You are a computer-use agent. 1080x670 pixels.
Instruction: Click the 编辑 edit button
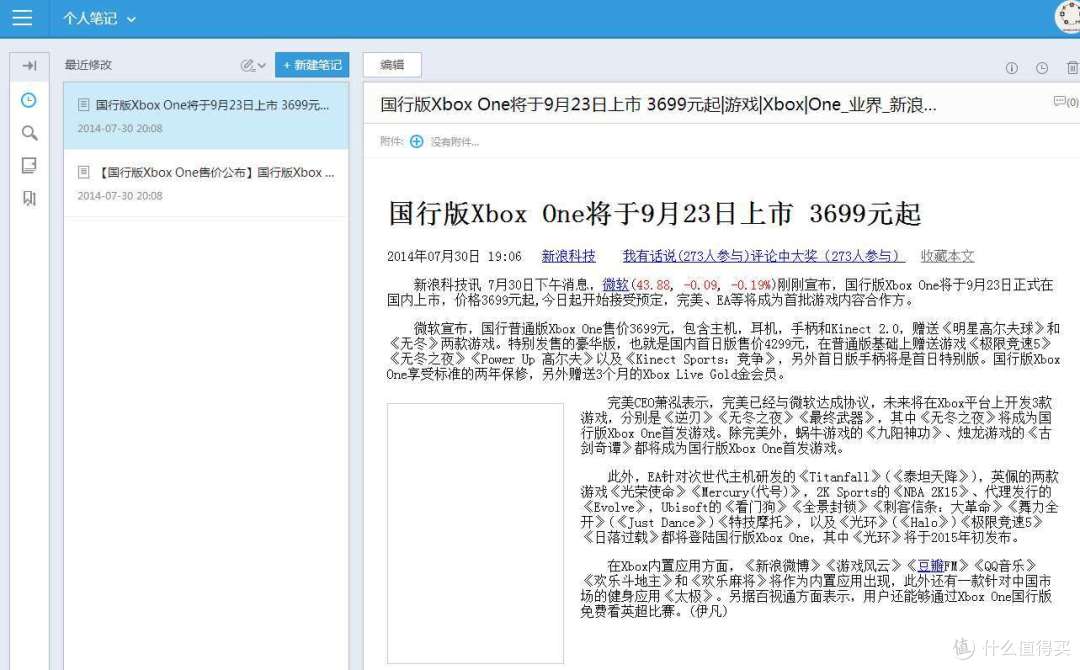click(392, 65)
